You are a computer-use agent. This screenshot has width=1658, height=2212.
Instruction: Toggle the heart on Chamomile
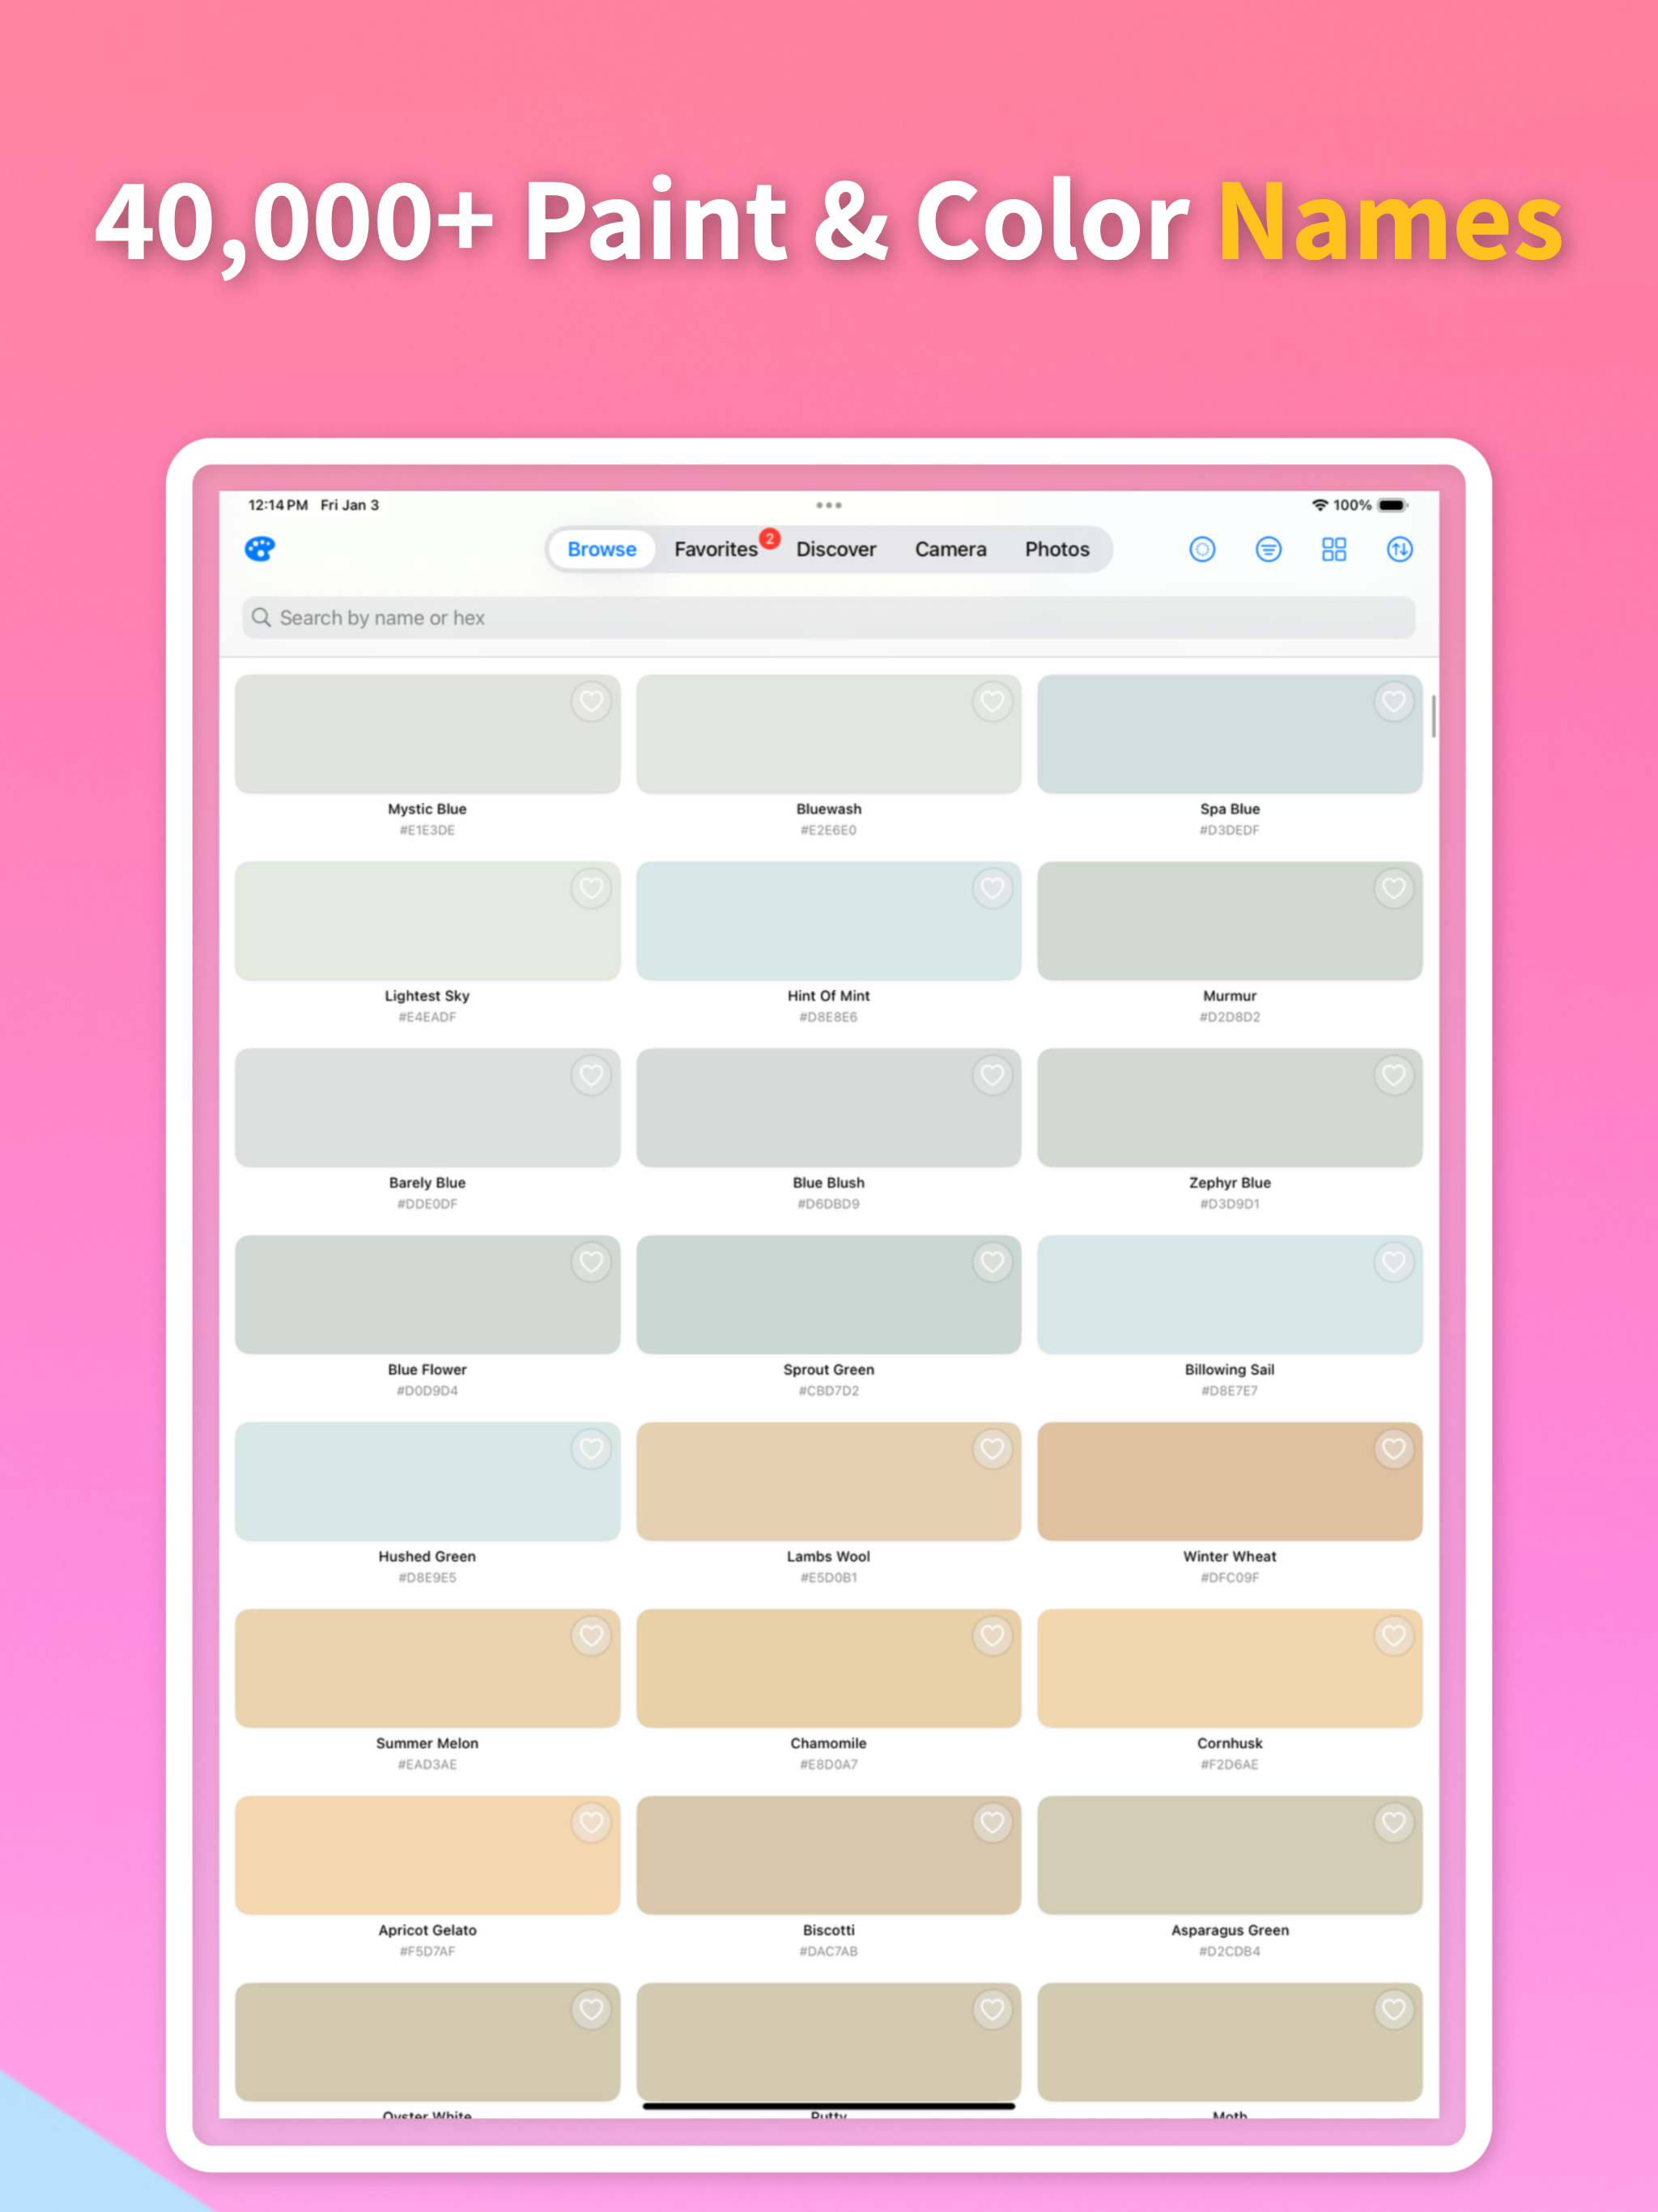click(x=992, y=1636)
